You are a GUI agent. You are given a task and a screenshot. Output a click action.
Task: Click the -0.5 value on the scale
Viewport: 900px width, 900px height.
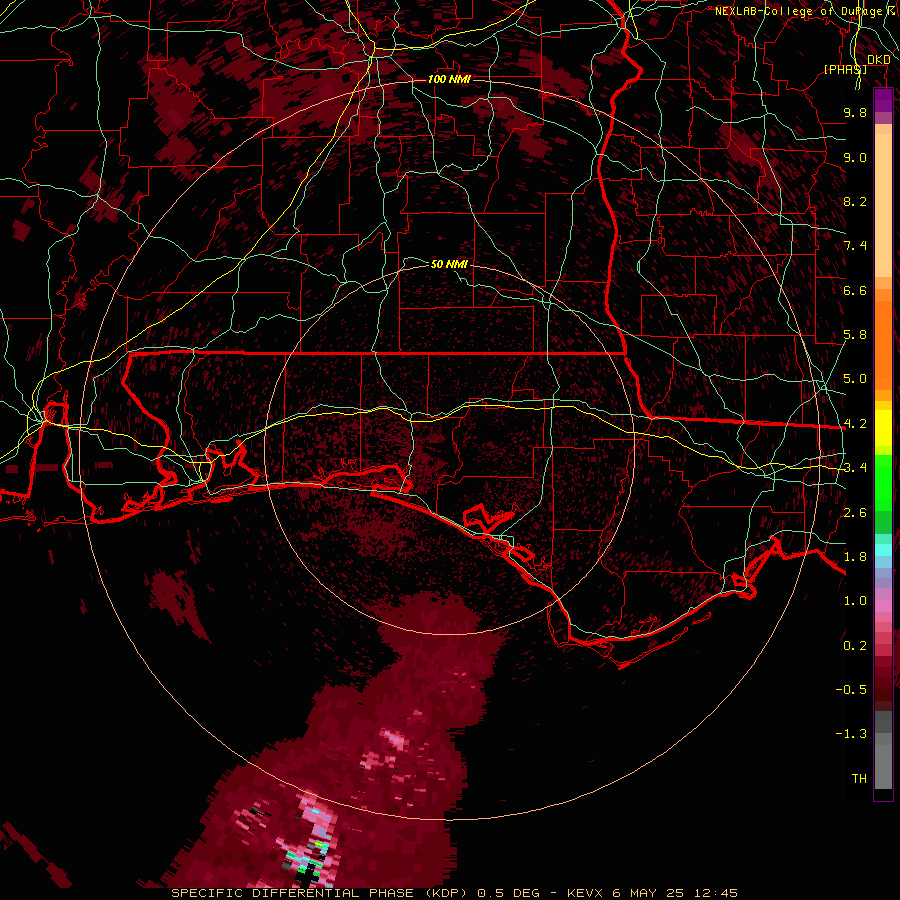(851, 690)
